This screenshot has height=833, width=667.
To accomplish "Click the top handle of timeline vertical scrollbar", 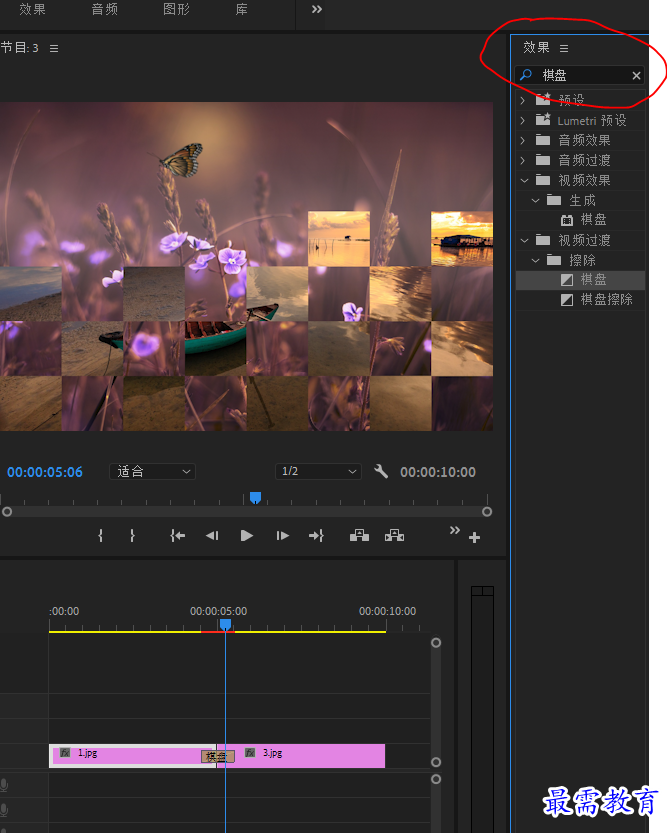I will click(436, 643).
